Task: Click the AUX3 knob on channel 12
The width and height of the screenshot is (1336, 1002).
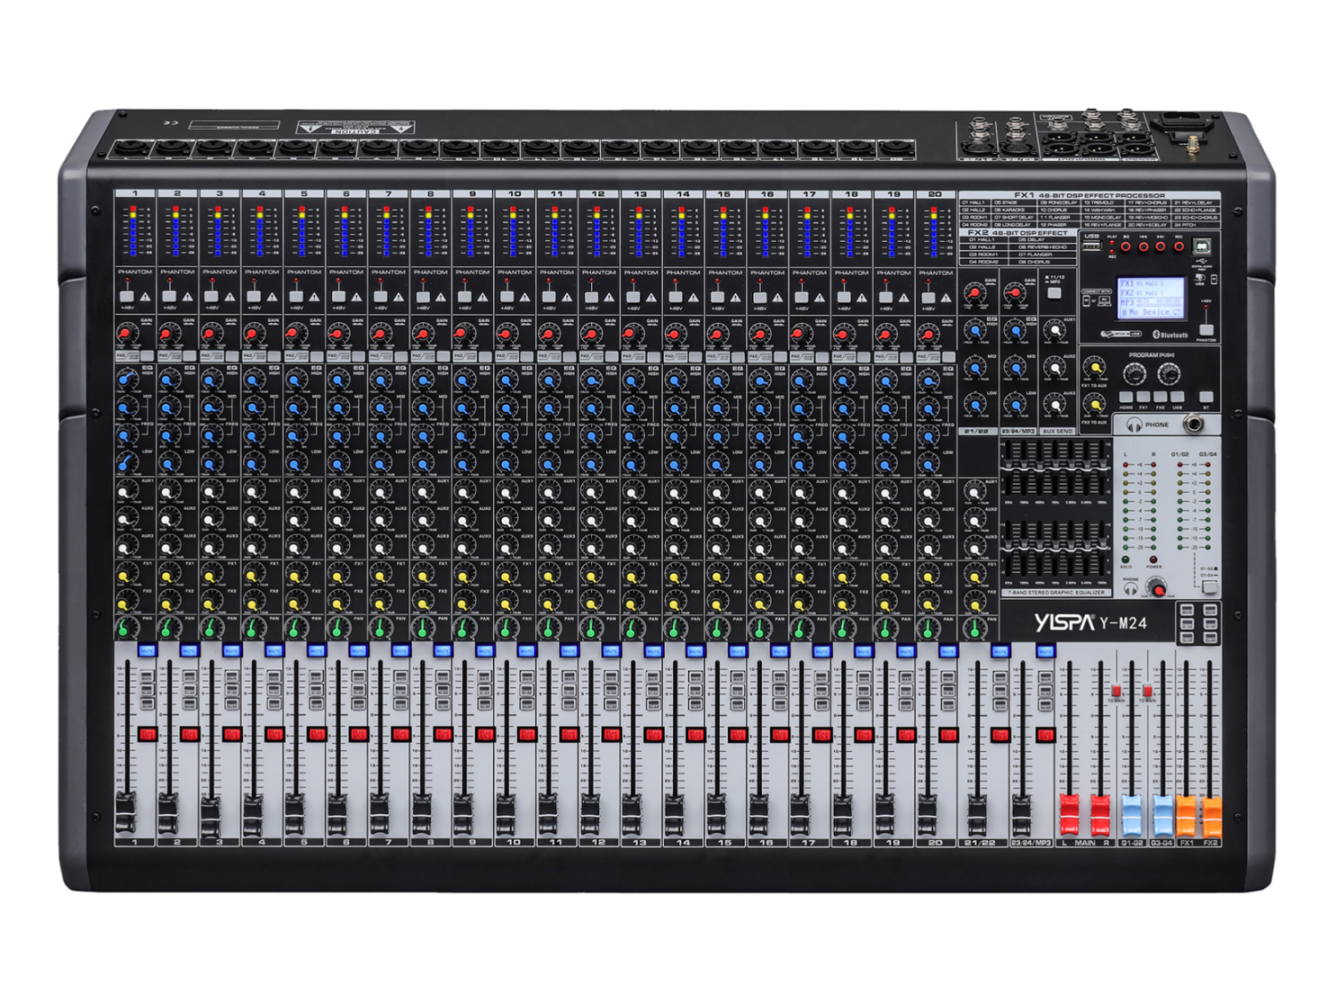Action: (590, 546)
